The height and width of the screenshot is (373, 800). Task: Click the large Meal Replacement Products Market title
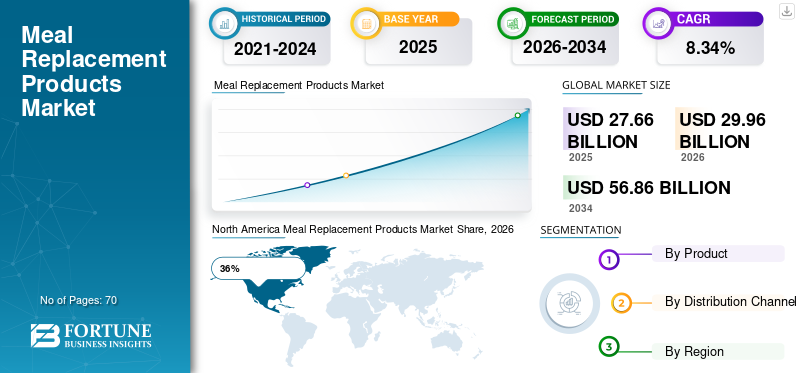(x=94, y=71)
